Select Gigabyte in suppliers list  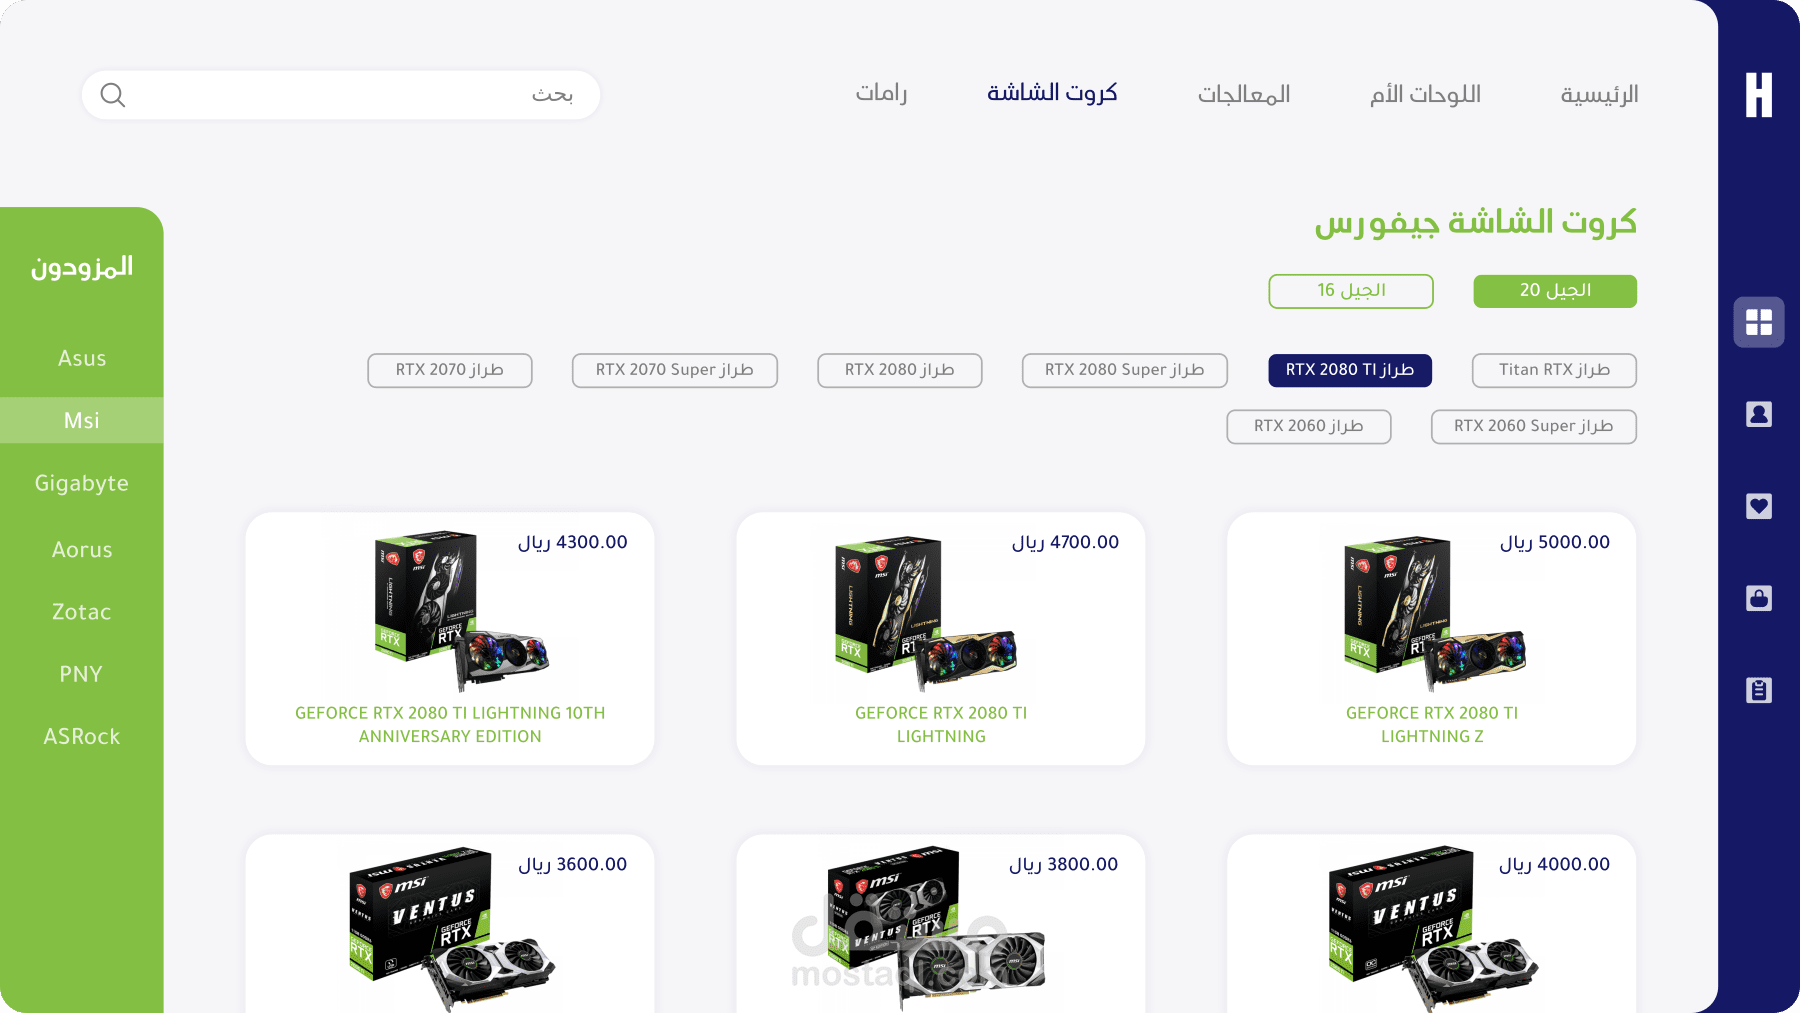82,484
